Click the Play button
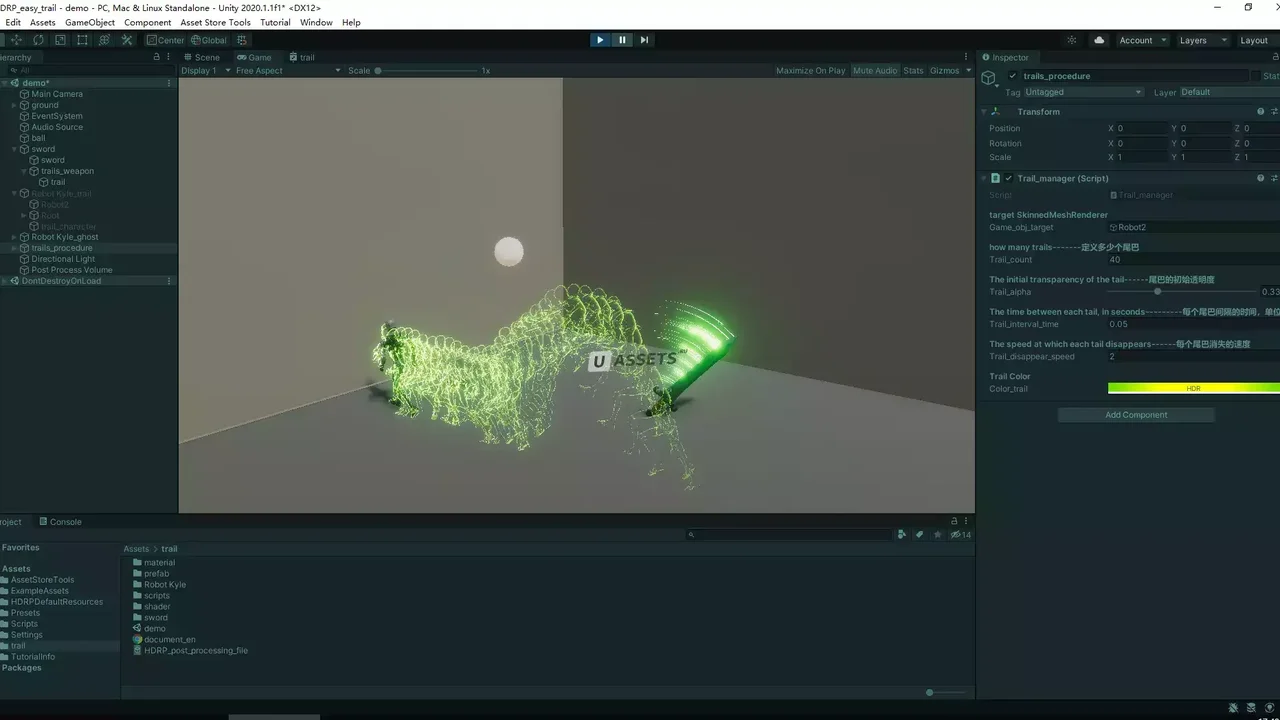This screenshot has width=1280, height=720. pyautogui.click(x=600, y=40)
